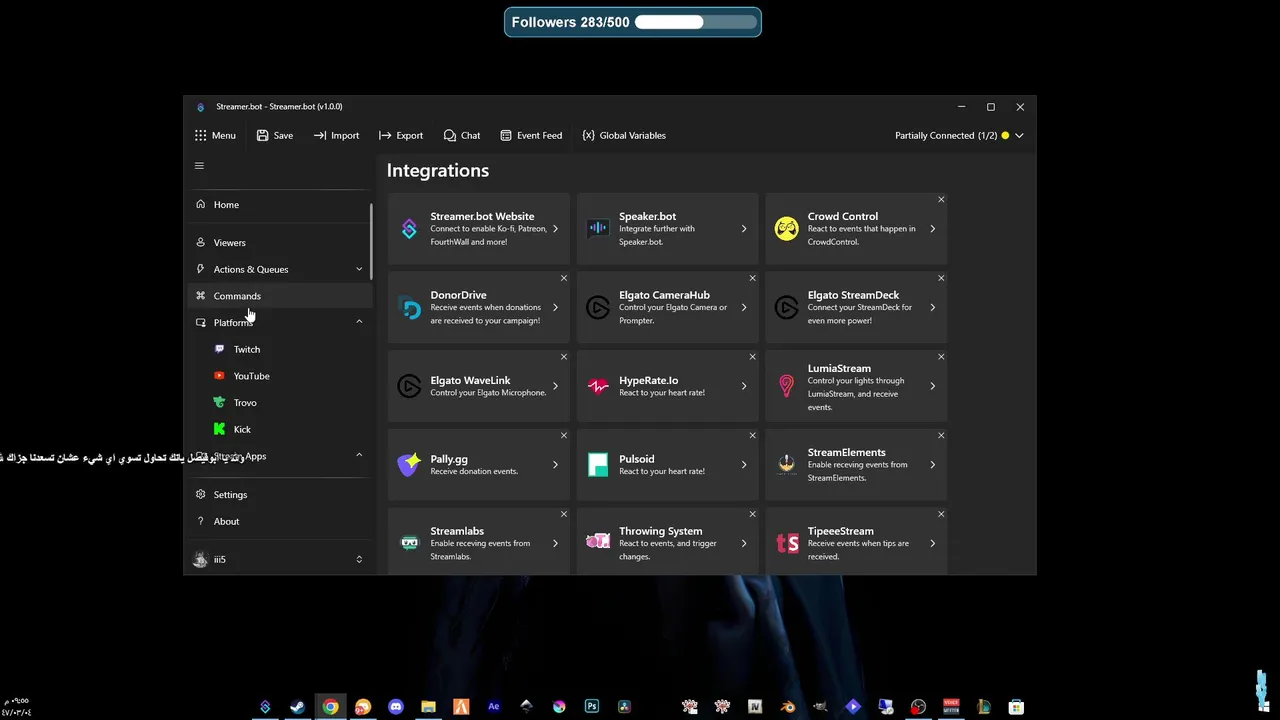Collapse the Platforms section chevron
The width and height of the screenshot is (1280, 720).
tap(359, 322)
